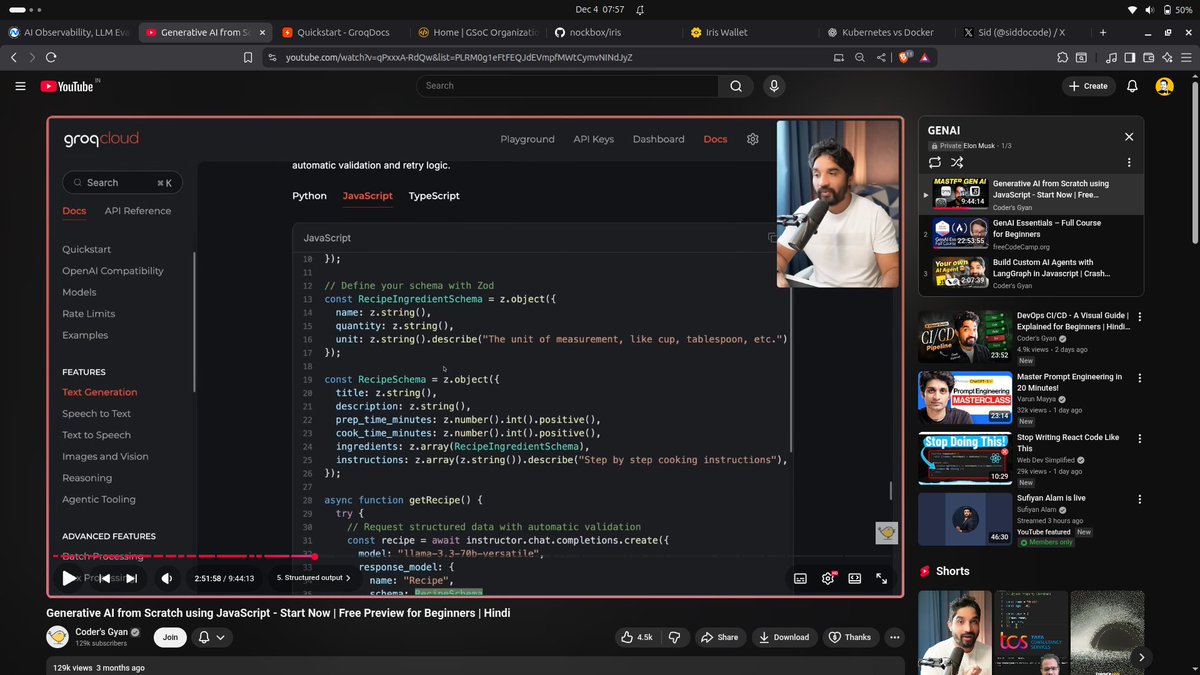This screenshot has width=1200, height=675.
Task: Share the video
Action: pos(720,637)
